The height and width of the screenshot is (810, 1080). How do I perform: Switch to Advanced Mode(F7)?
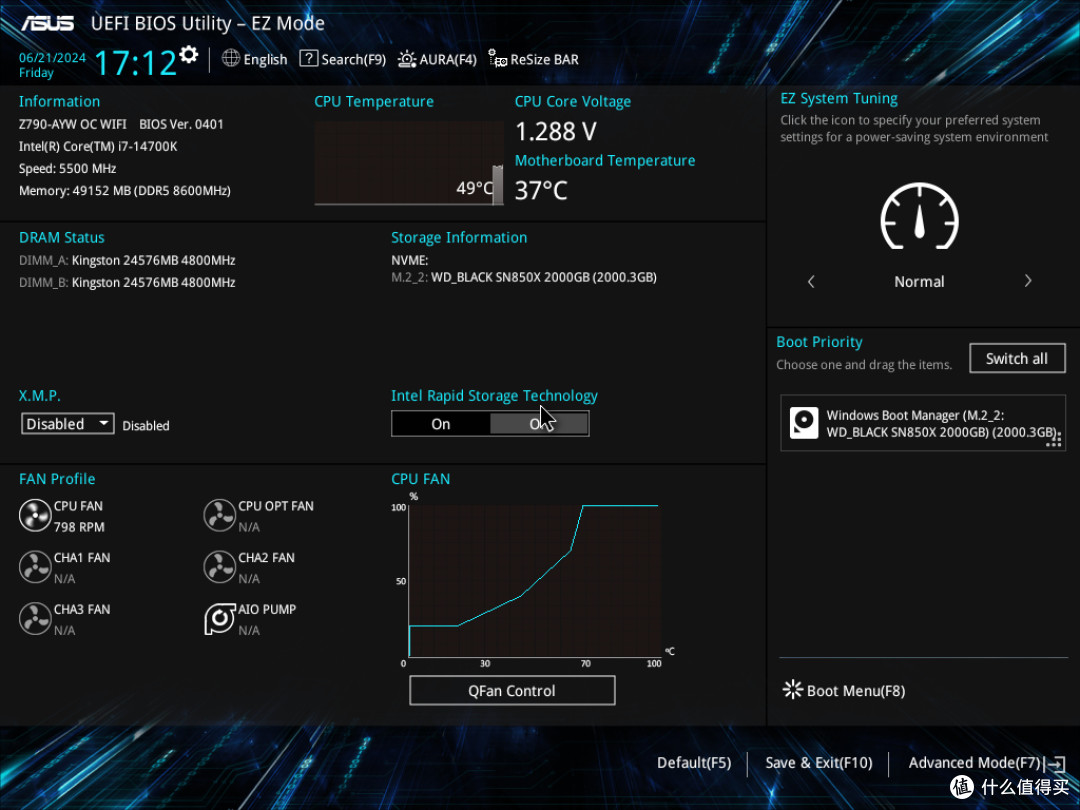pyautogui.click(x=974, y=762)
